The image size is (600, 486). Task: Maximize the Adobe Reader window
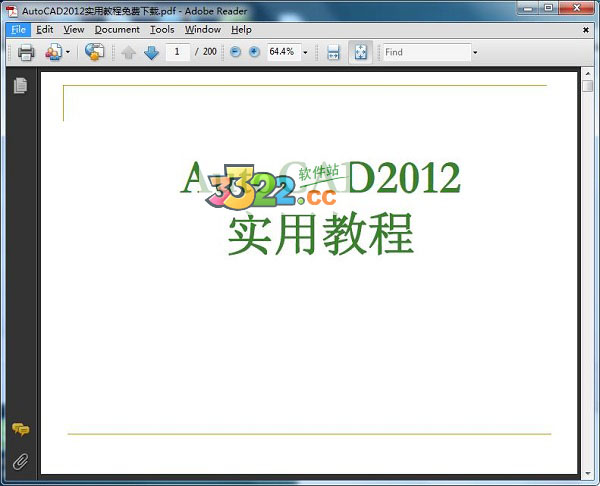pyautogui.click(x=549, y=8)
